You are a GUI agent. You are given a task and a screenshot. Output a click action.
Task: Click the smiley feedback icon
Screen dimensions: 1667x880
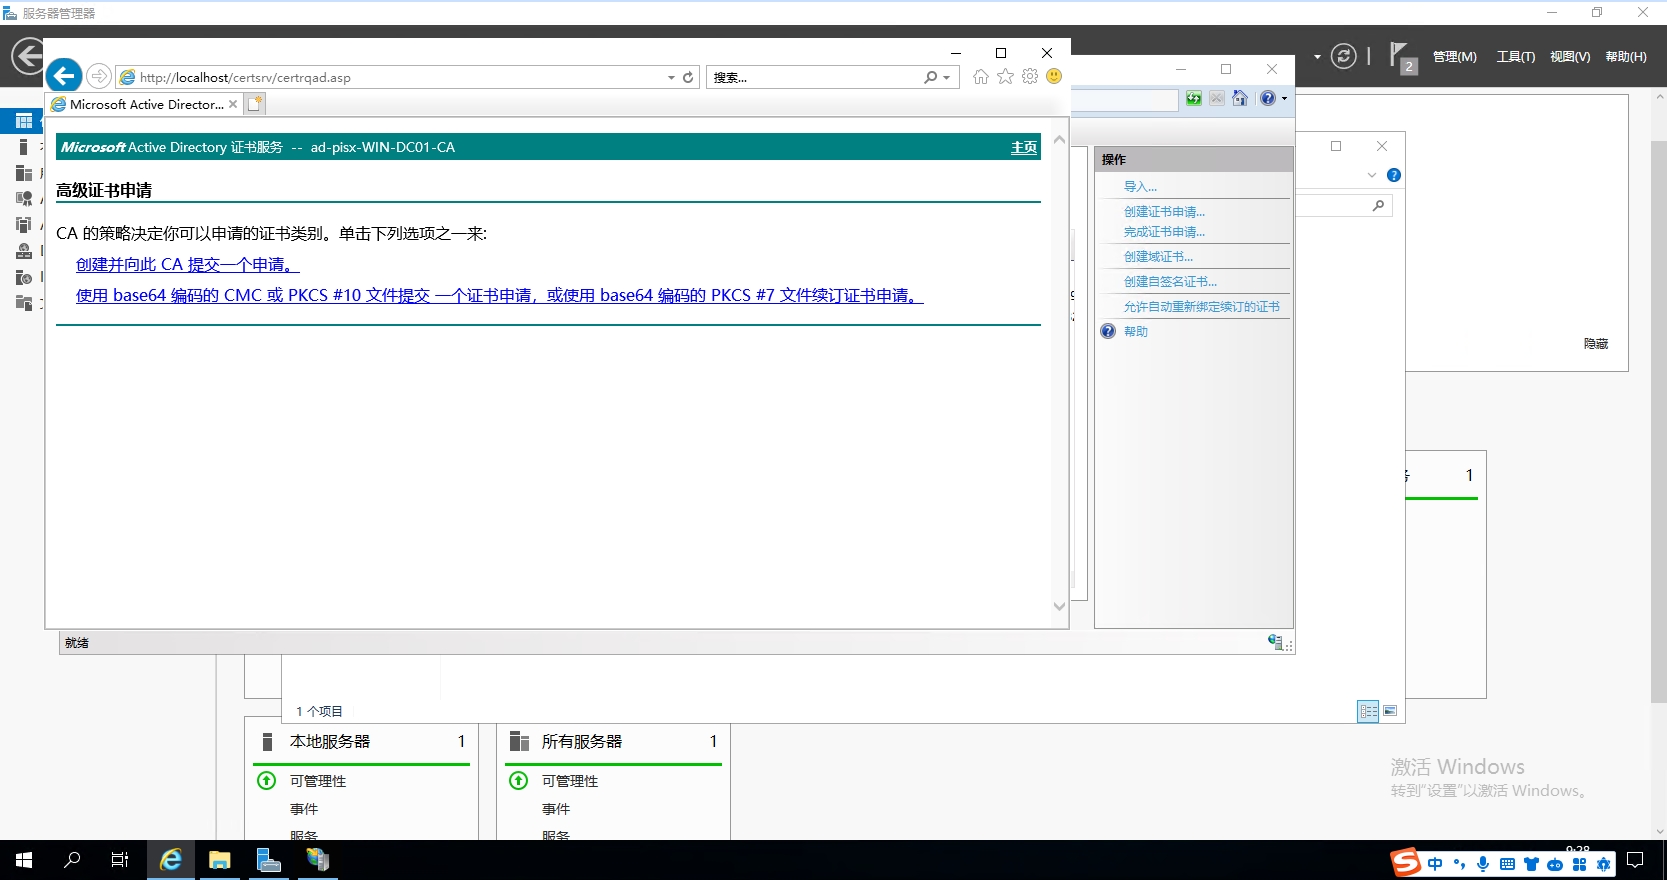click(1054, 77)
